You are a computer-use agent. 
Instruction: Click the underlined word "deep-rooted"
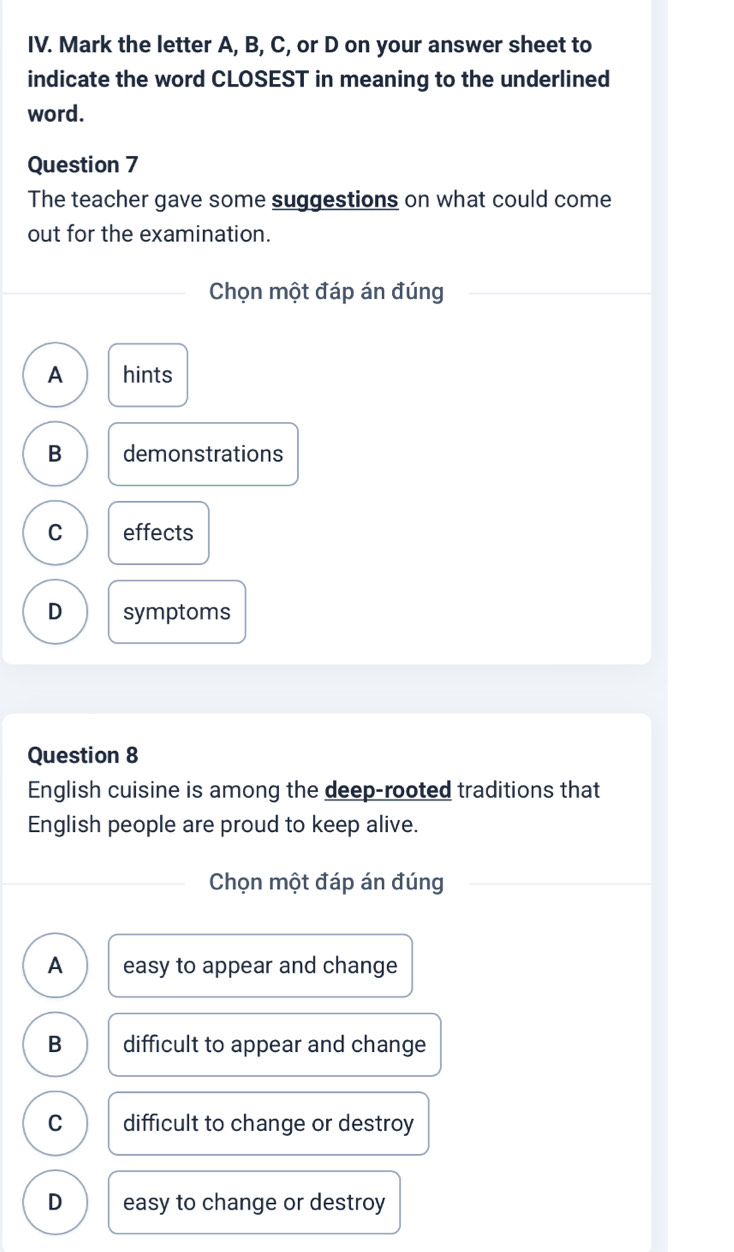tap(390, 791)
